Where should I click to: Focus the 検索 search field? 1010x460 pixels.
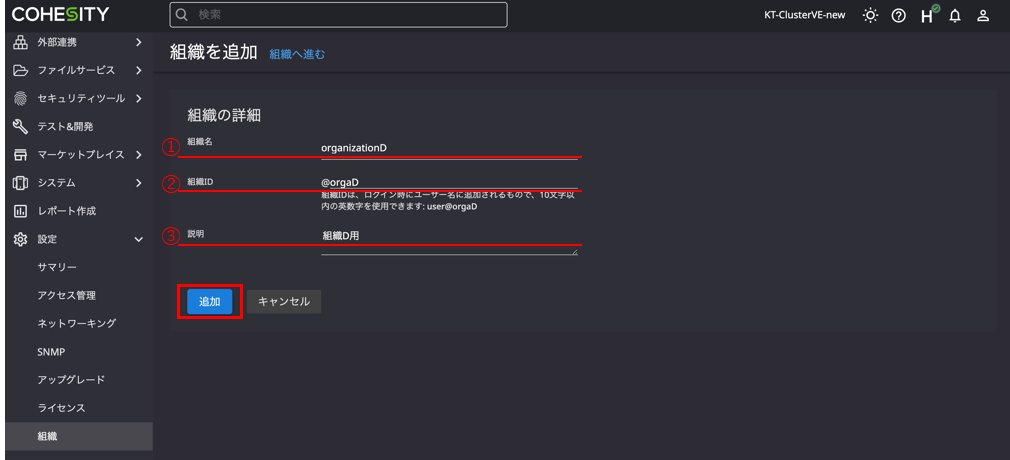pos(339,15)
